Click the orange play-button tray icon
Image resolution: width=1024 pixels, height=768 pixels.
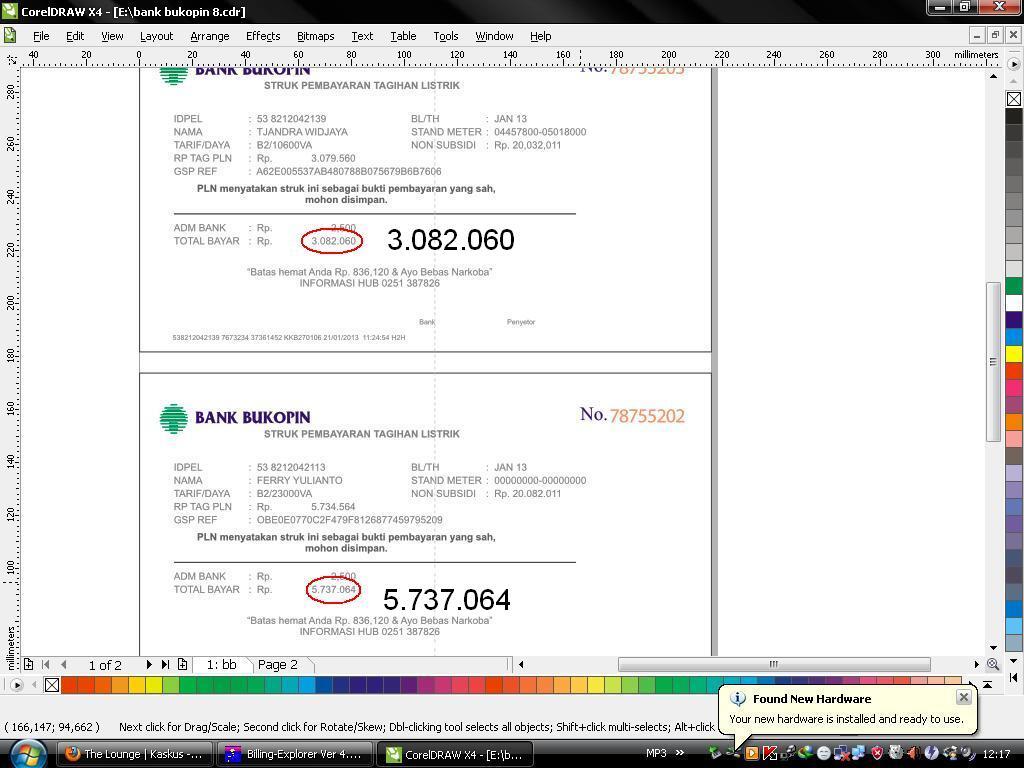pyautogui.click(x=752, y=754)
